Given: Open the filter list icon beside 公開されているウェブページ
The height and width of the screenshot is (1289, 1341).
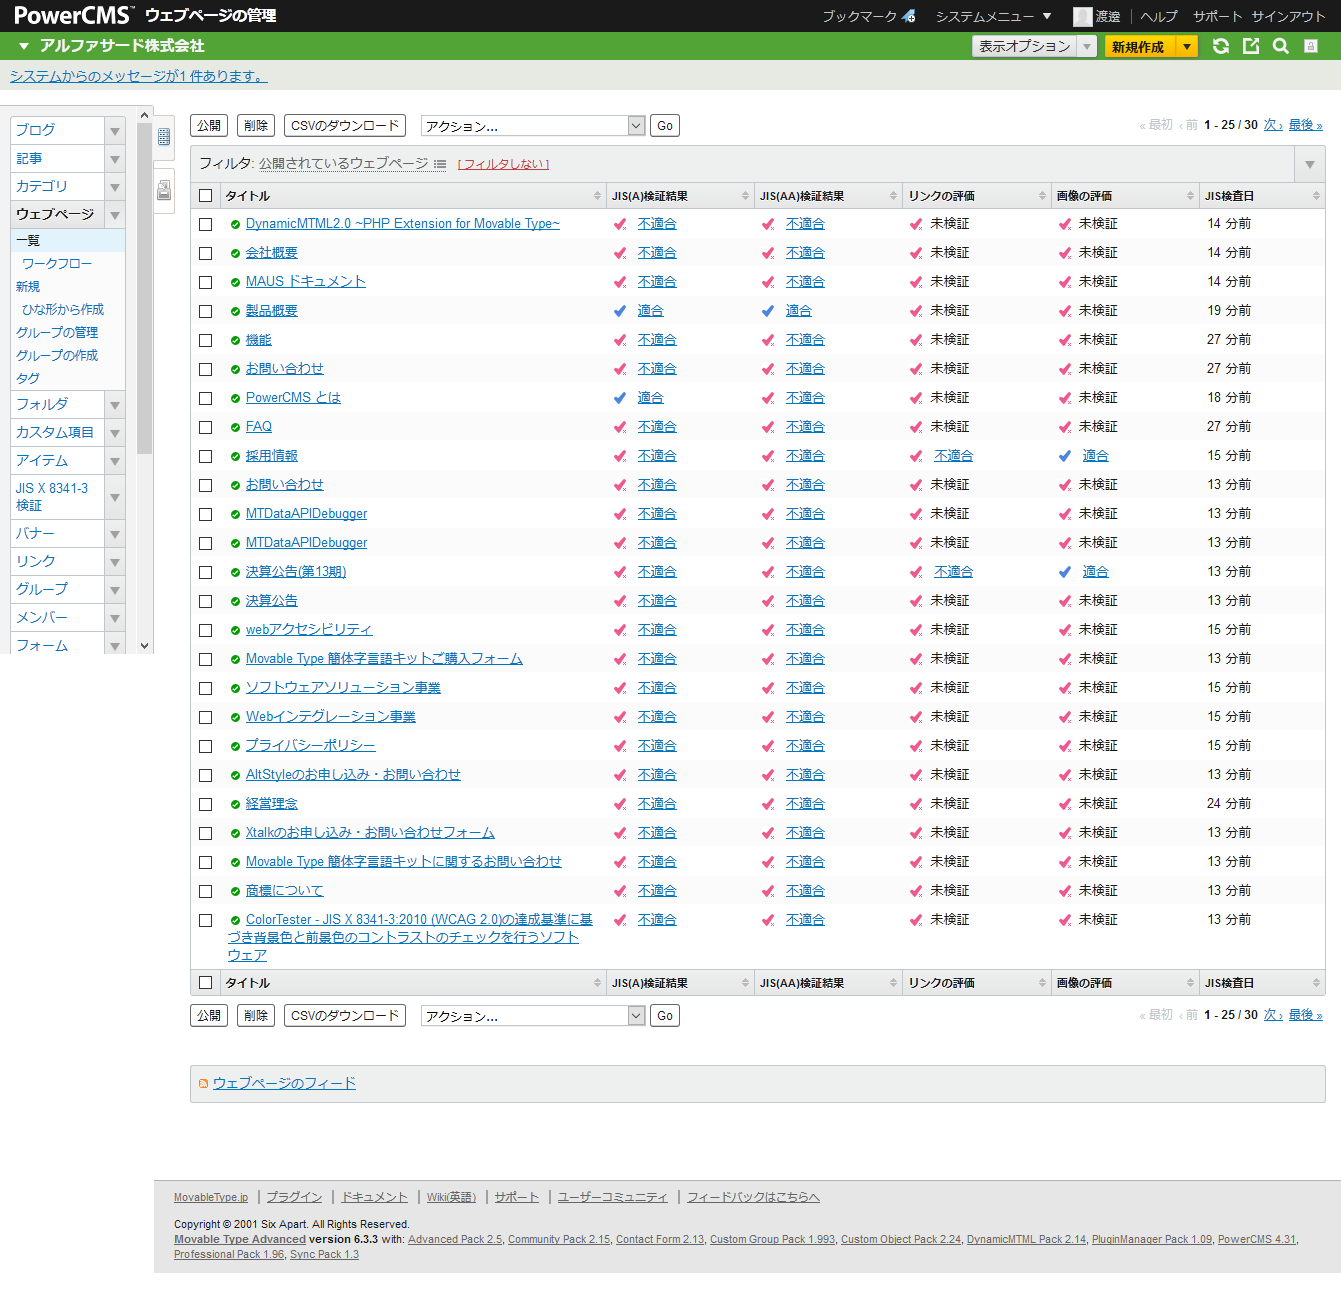Looking at the screenshot, I should click(440, 164).
